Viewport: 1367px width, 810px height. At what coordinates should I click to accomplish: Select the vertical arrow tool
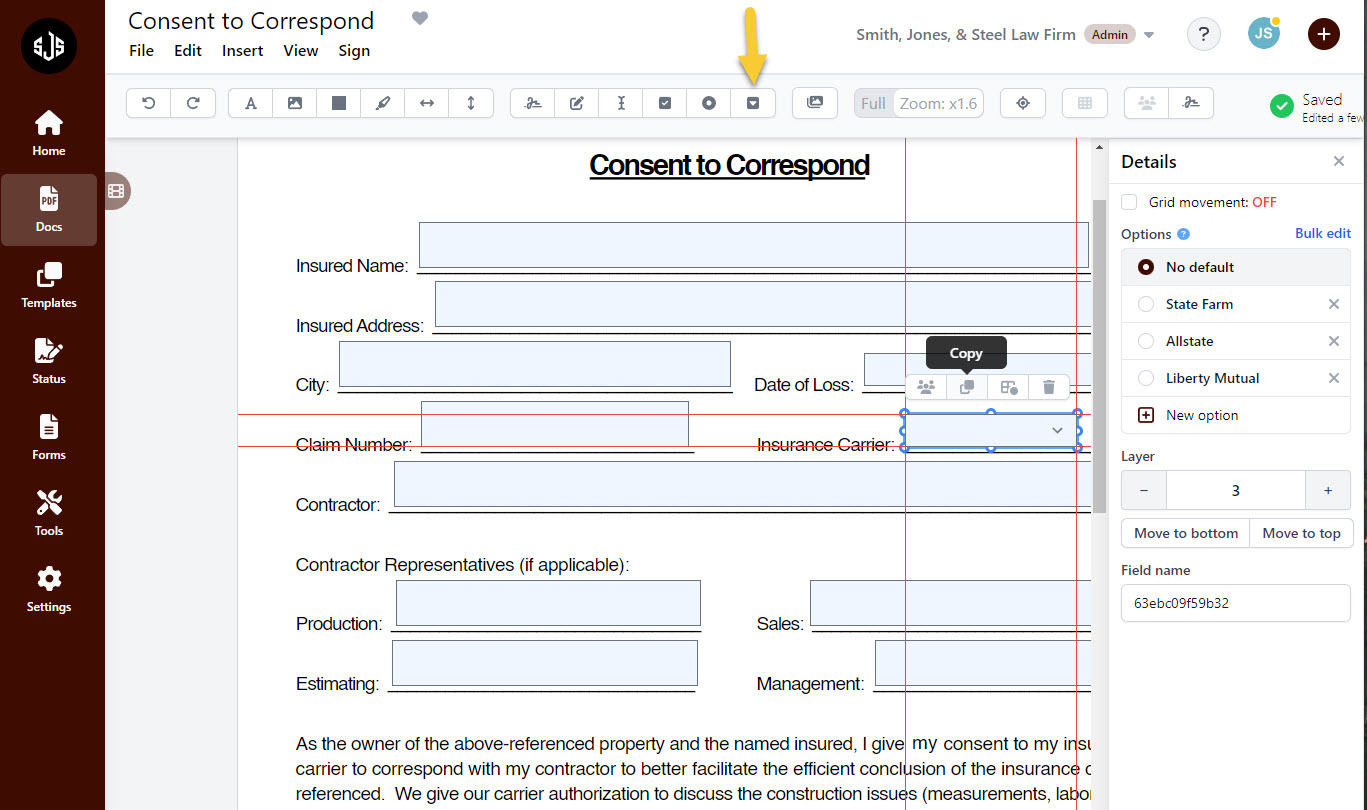click(x=470, y=103)
